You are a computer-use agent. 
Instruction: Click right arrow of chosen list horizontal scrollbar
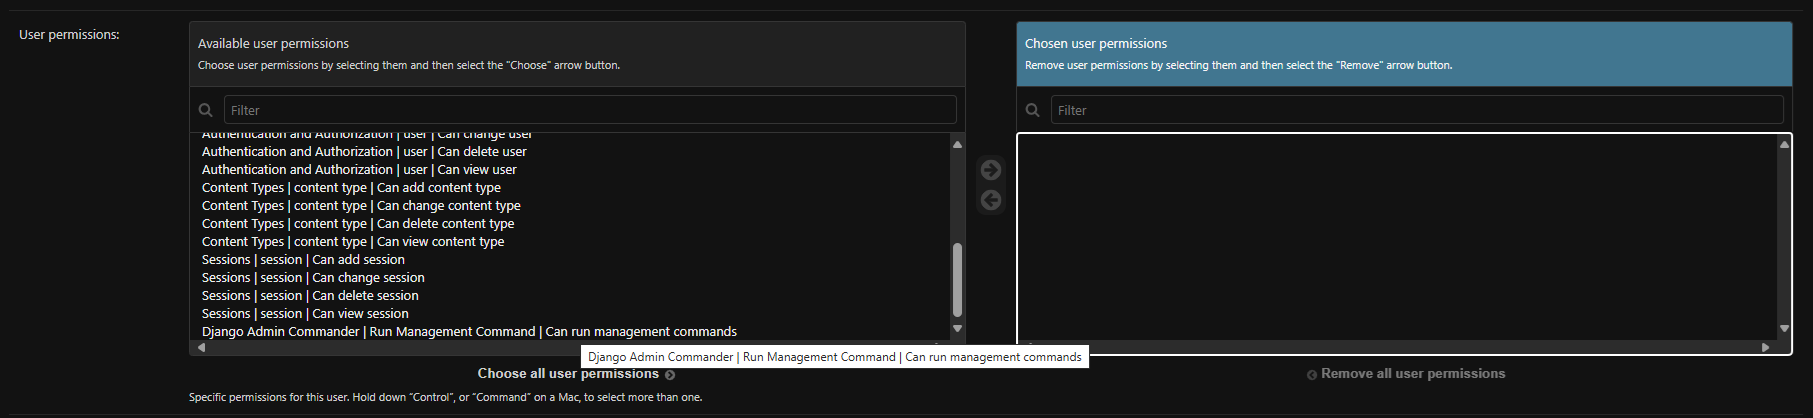pyautogui.click(x=1765, y=347)
